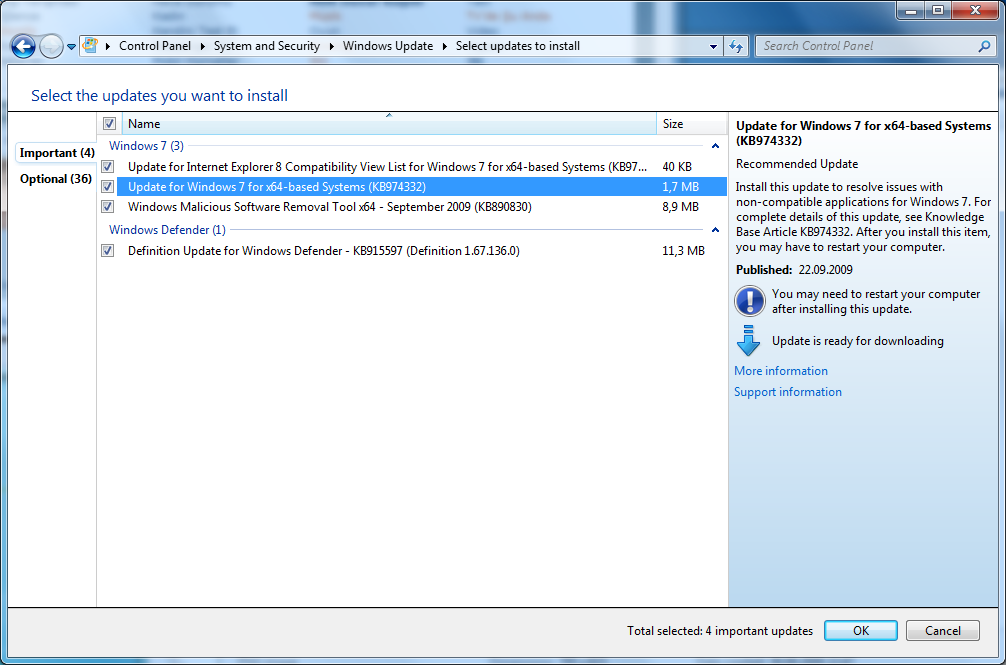
Task: Minimize the Windows Update window
Action: [910, 10]
